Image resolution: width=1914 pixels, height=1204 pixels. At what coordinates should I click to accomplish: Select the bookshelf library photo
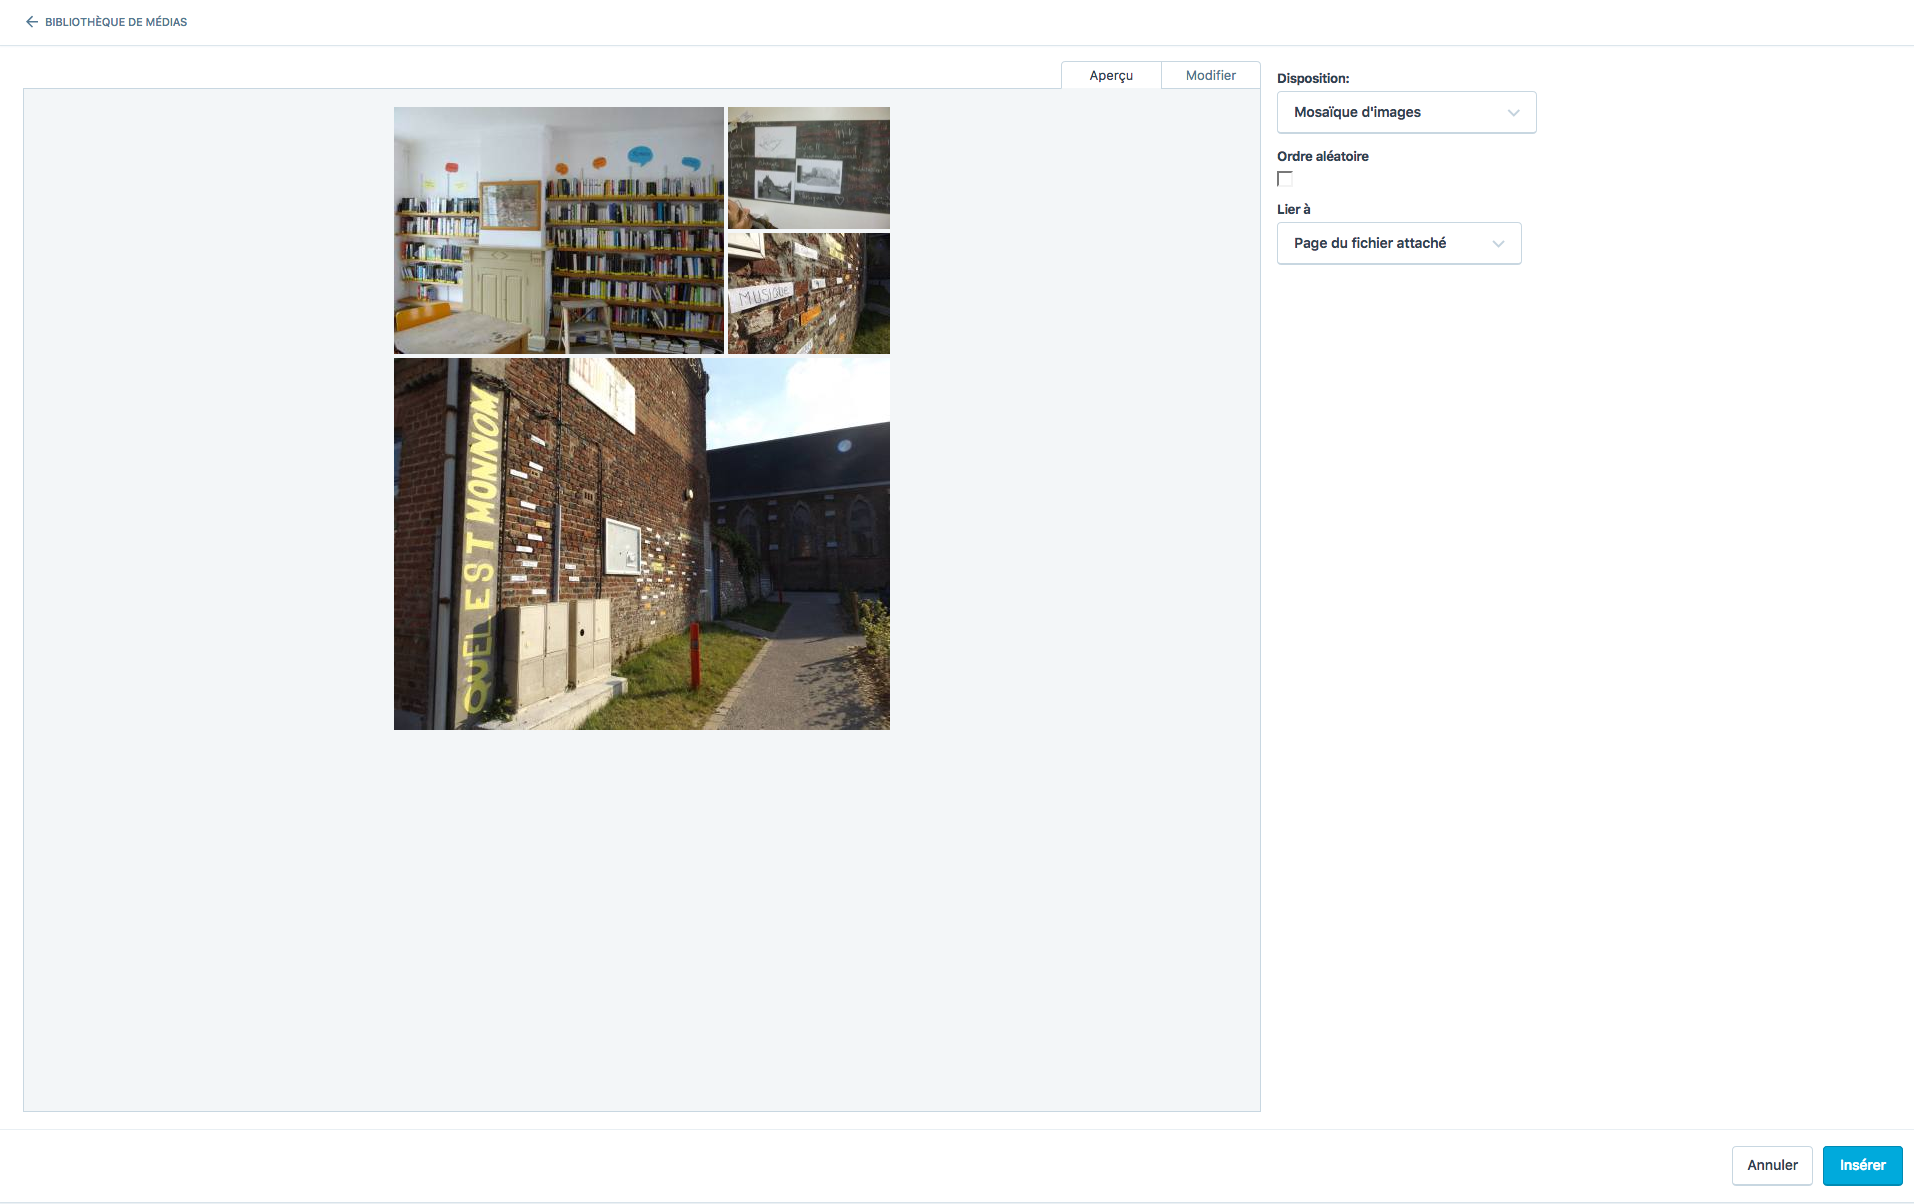click(x=558, y=230)
